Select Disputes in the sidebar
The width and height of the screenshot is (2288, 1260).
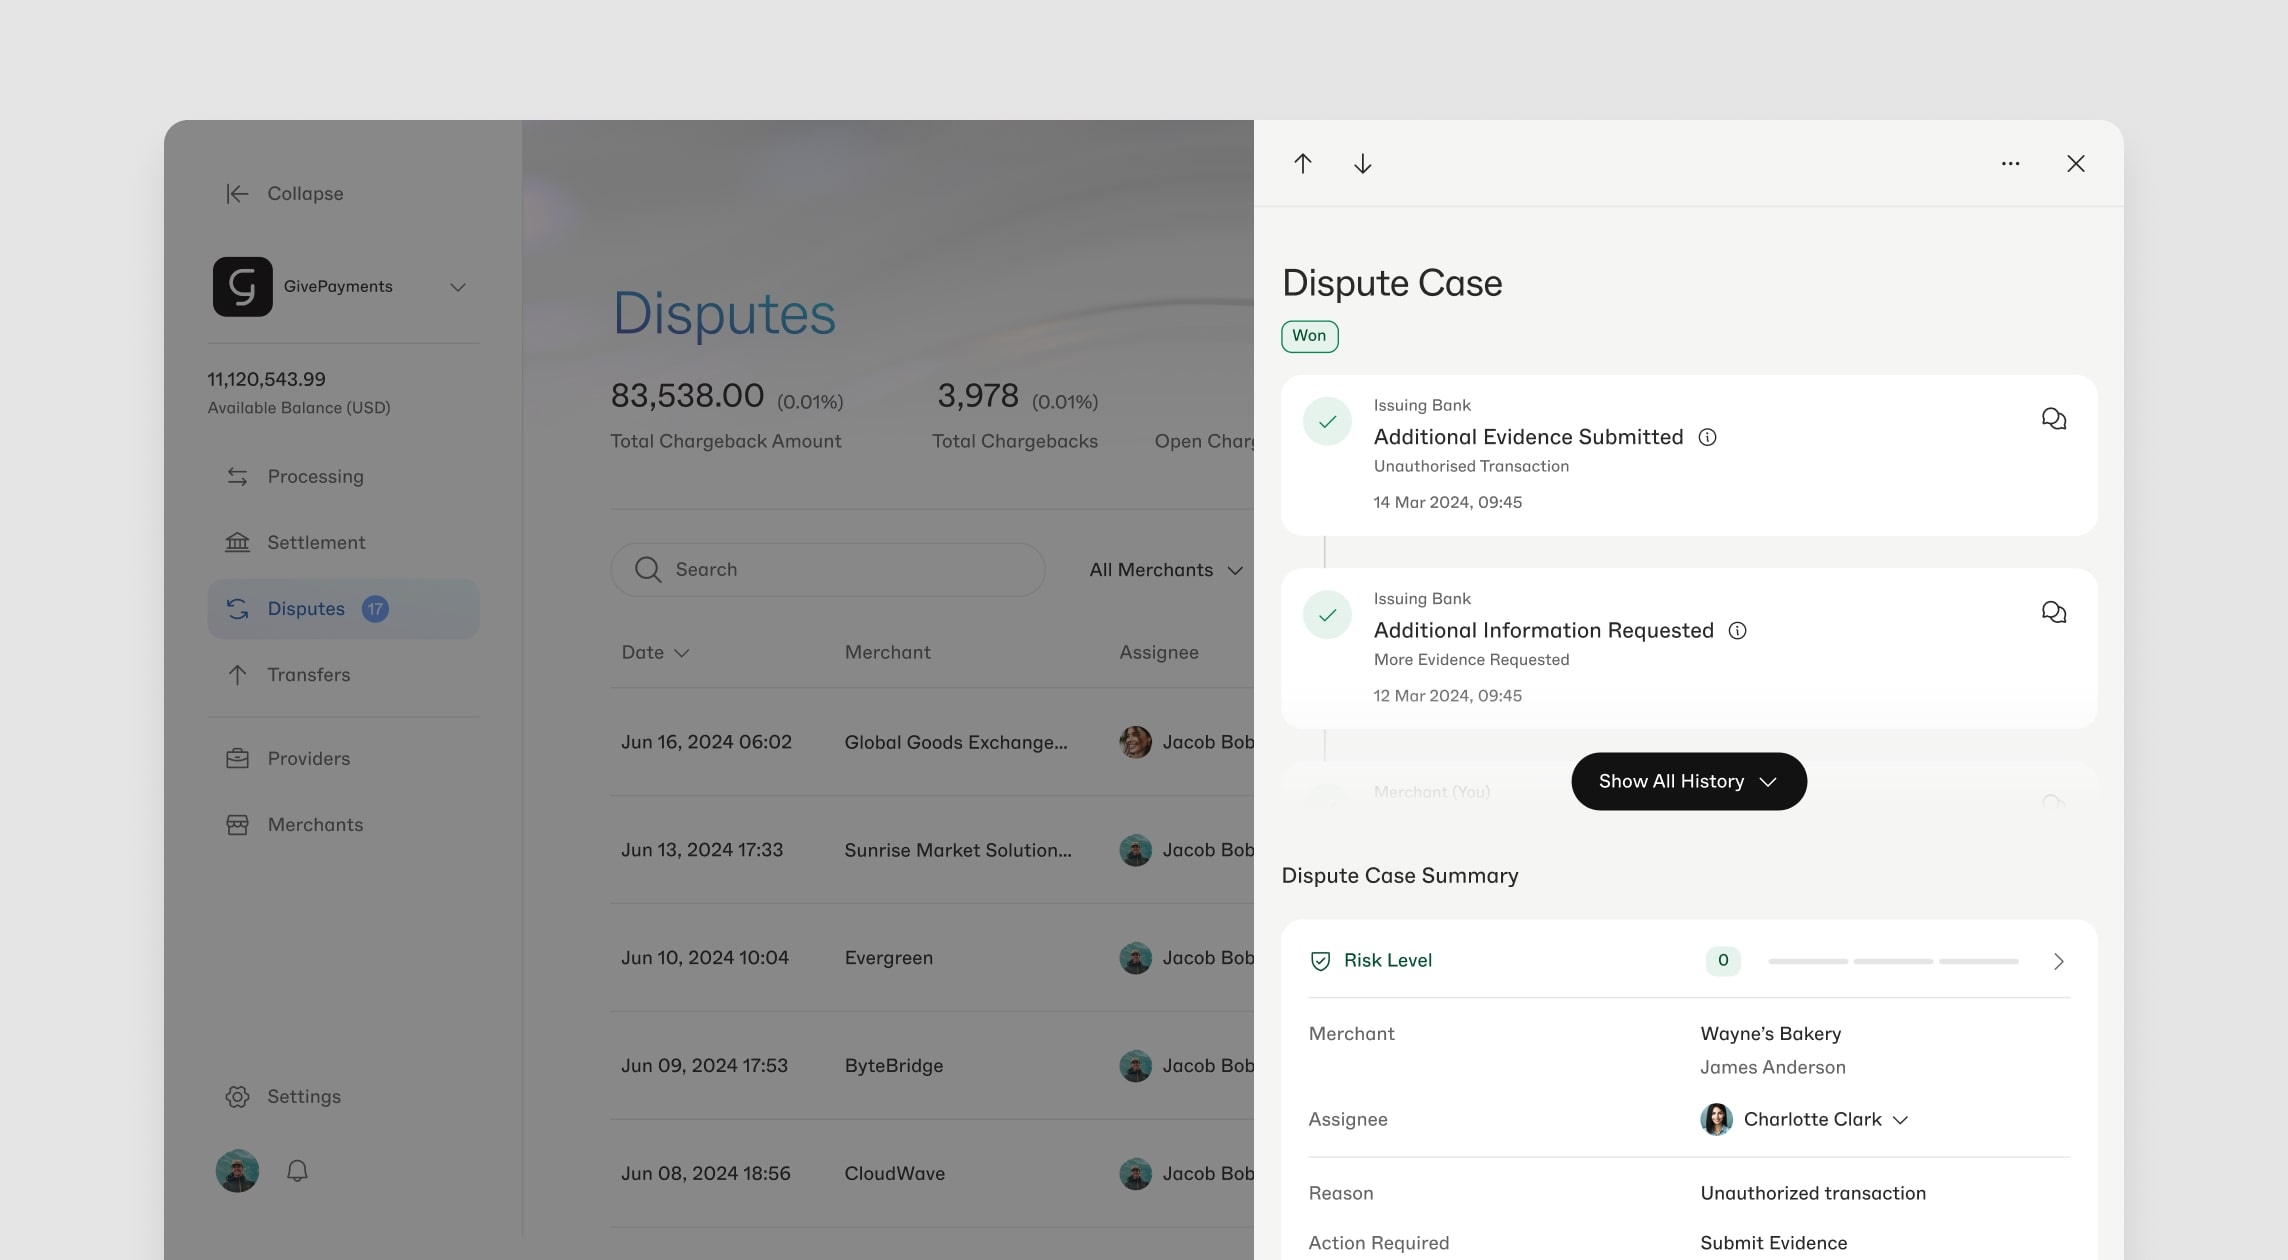[343, 609]
